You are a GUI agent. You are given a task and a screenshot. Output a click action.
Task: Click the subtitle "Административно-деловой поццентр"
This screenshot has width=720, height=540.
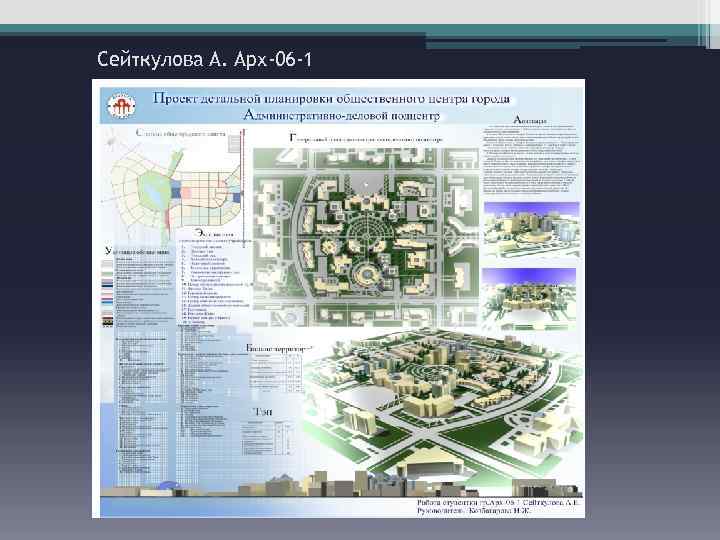[x=341, y=115]
